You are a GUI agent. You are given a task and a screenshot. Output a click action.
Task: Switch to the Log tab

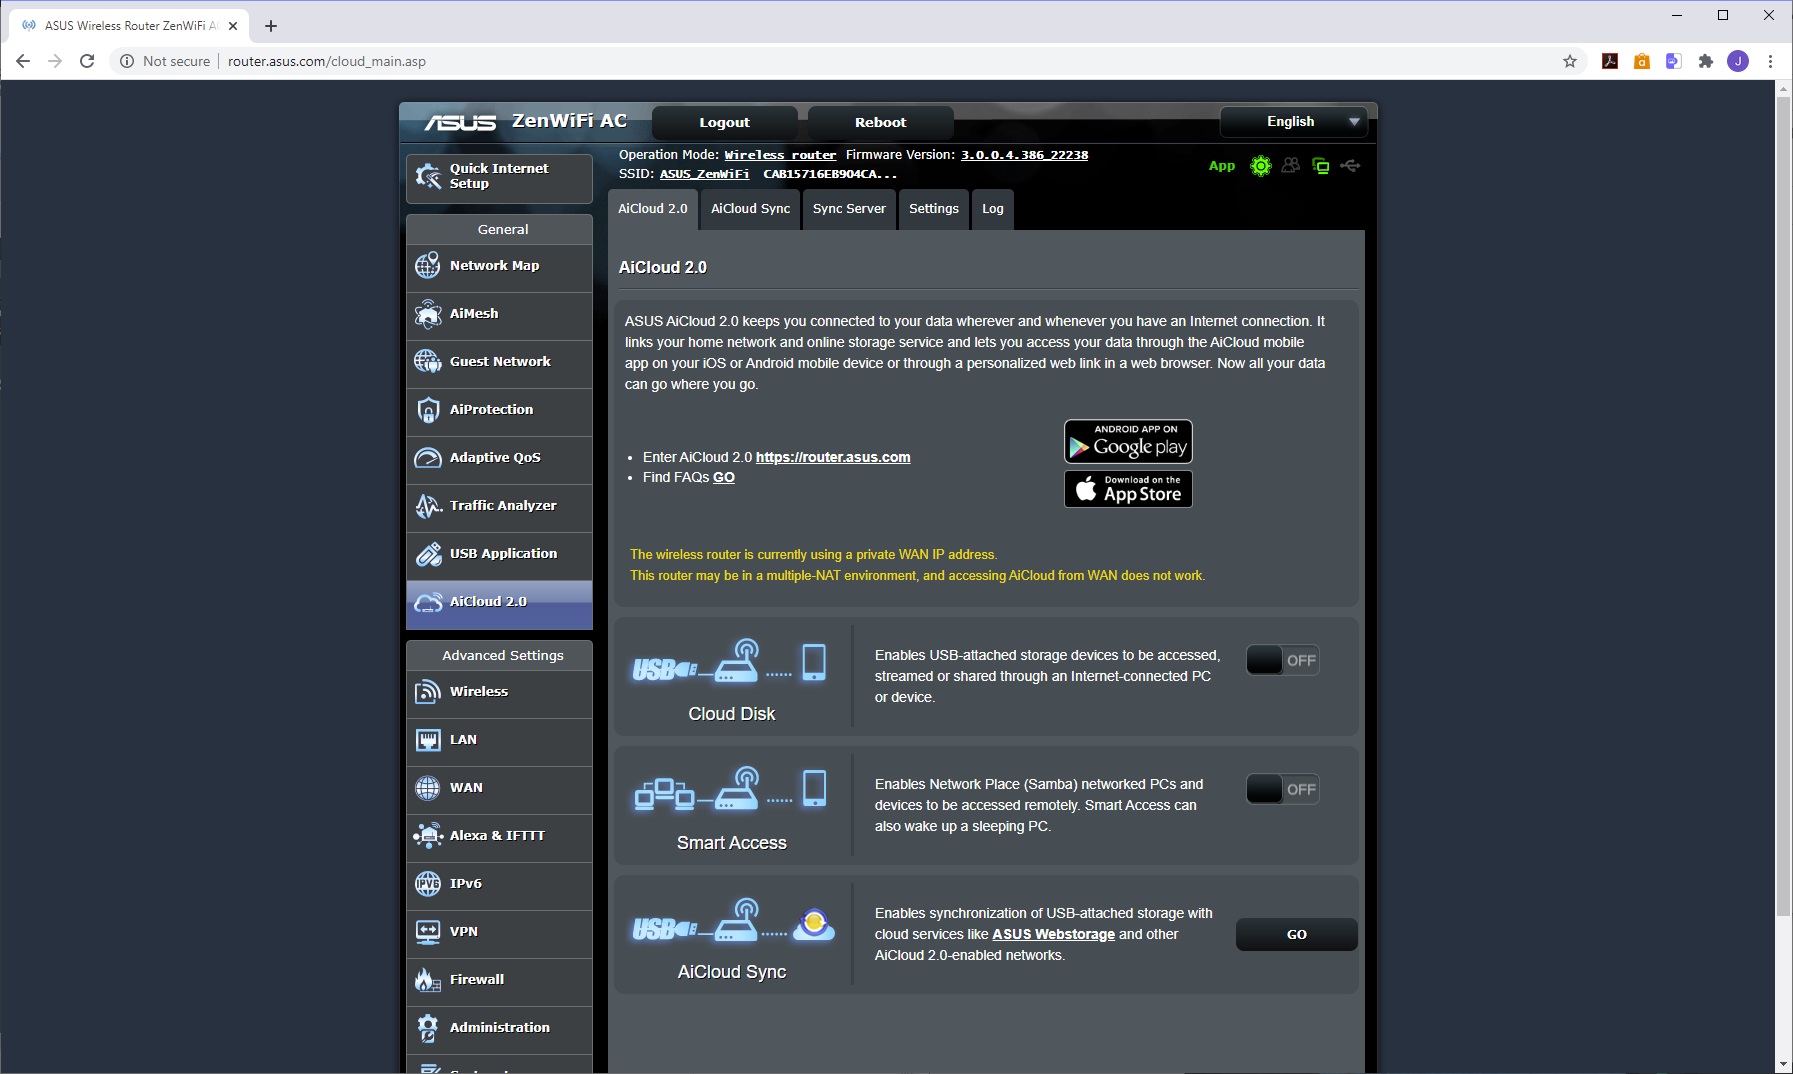[993, 209]
